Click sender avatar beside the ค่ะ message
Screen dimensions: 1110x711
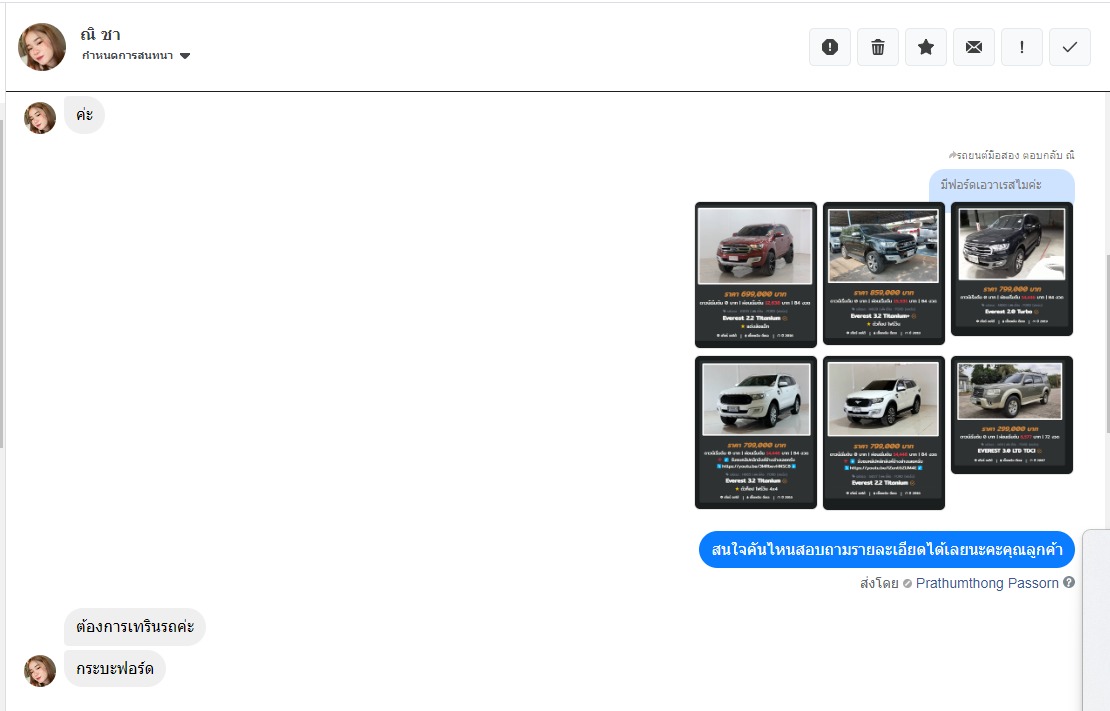tap(40, 118)
